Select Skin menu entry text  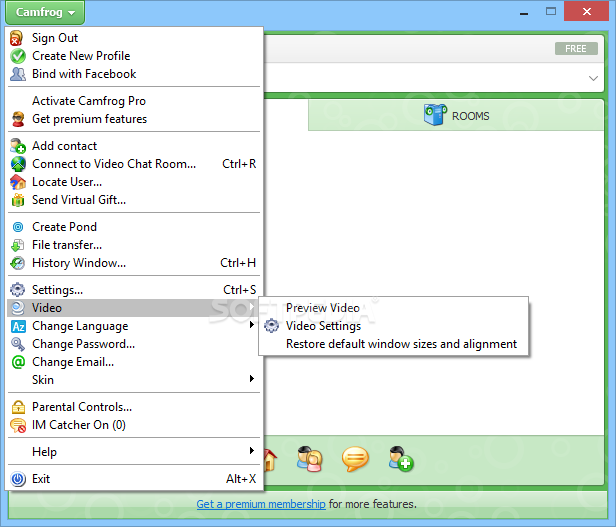point(43,380)
